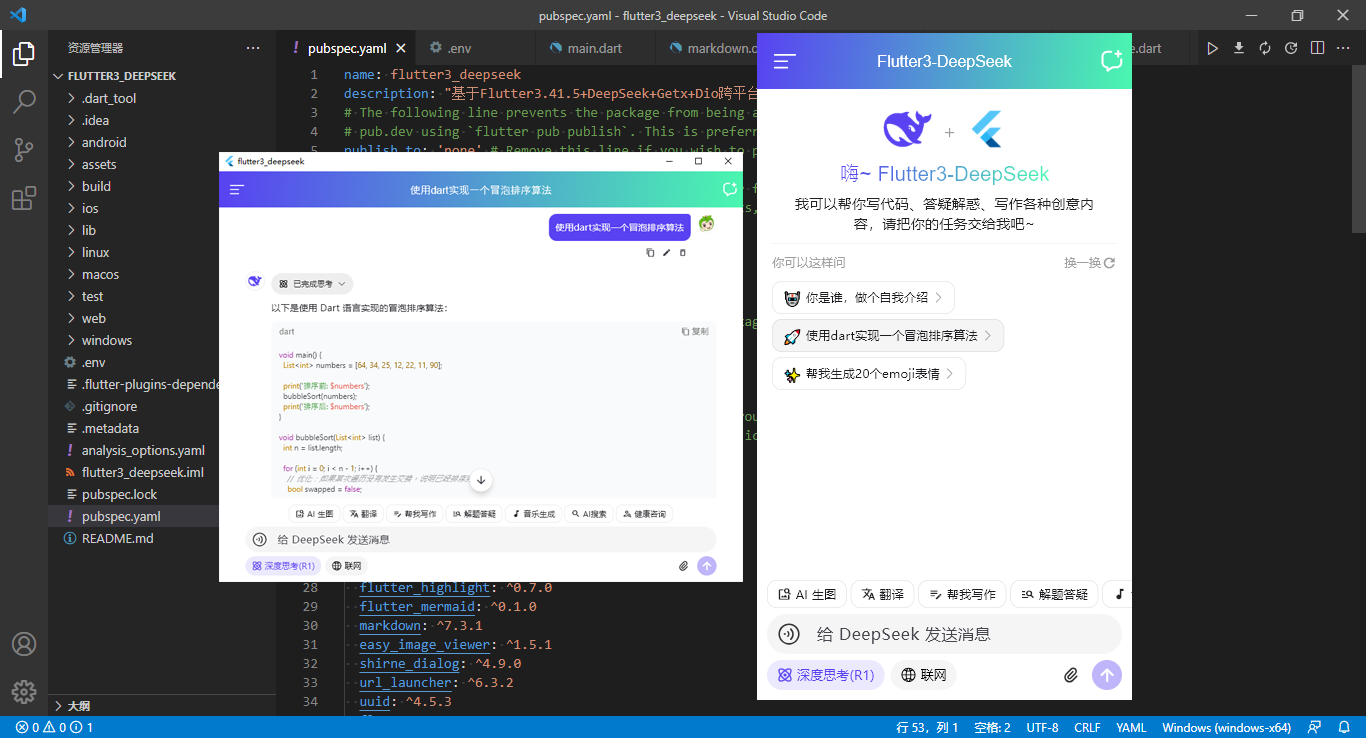Copy the user message in chat window
The height and width of the screenshot is (738, 1366).
click(x=650, y=253)
